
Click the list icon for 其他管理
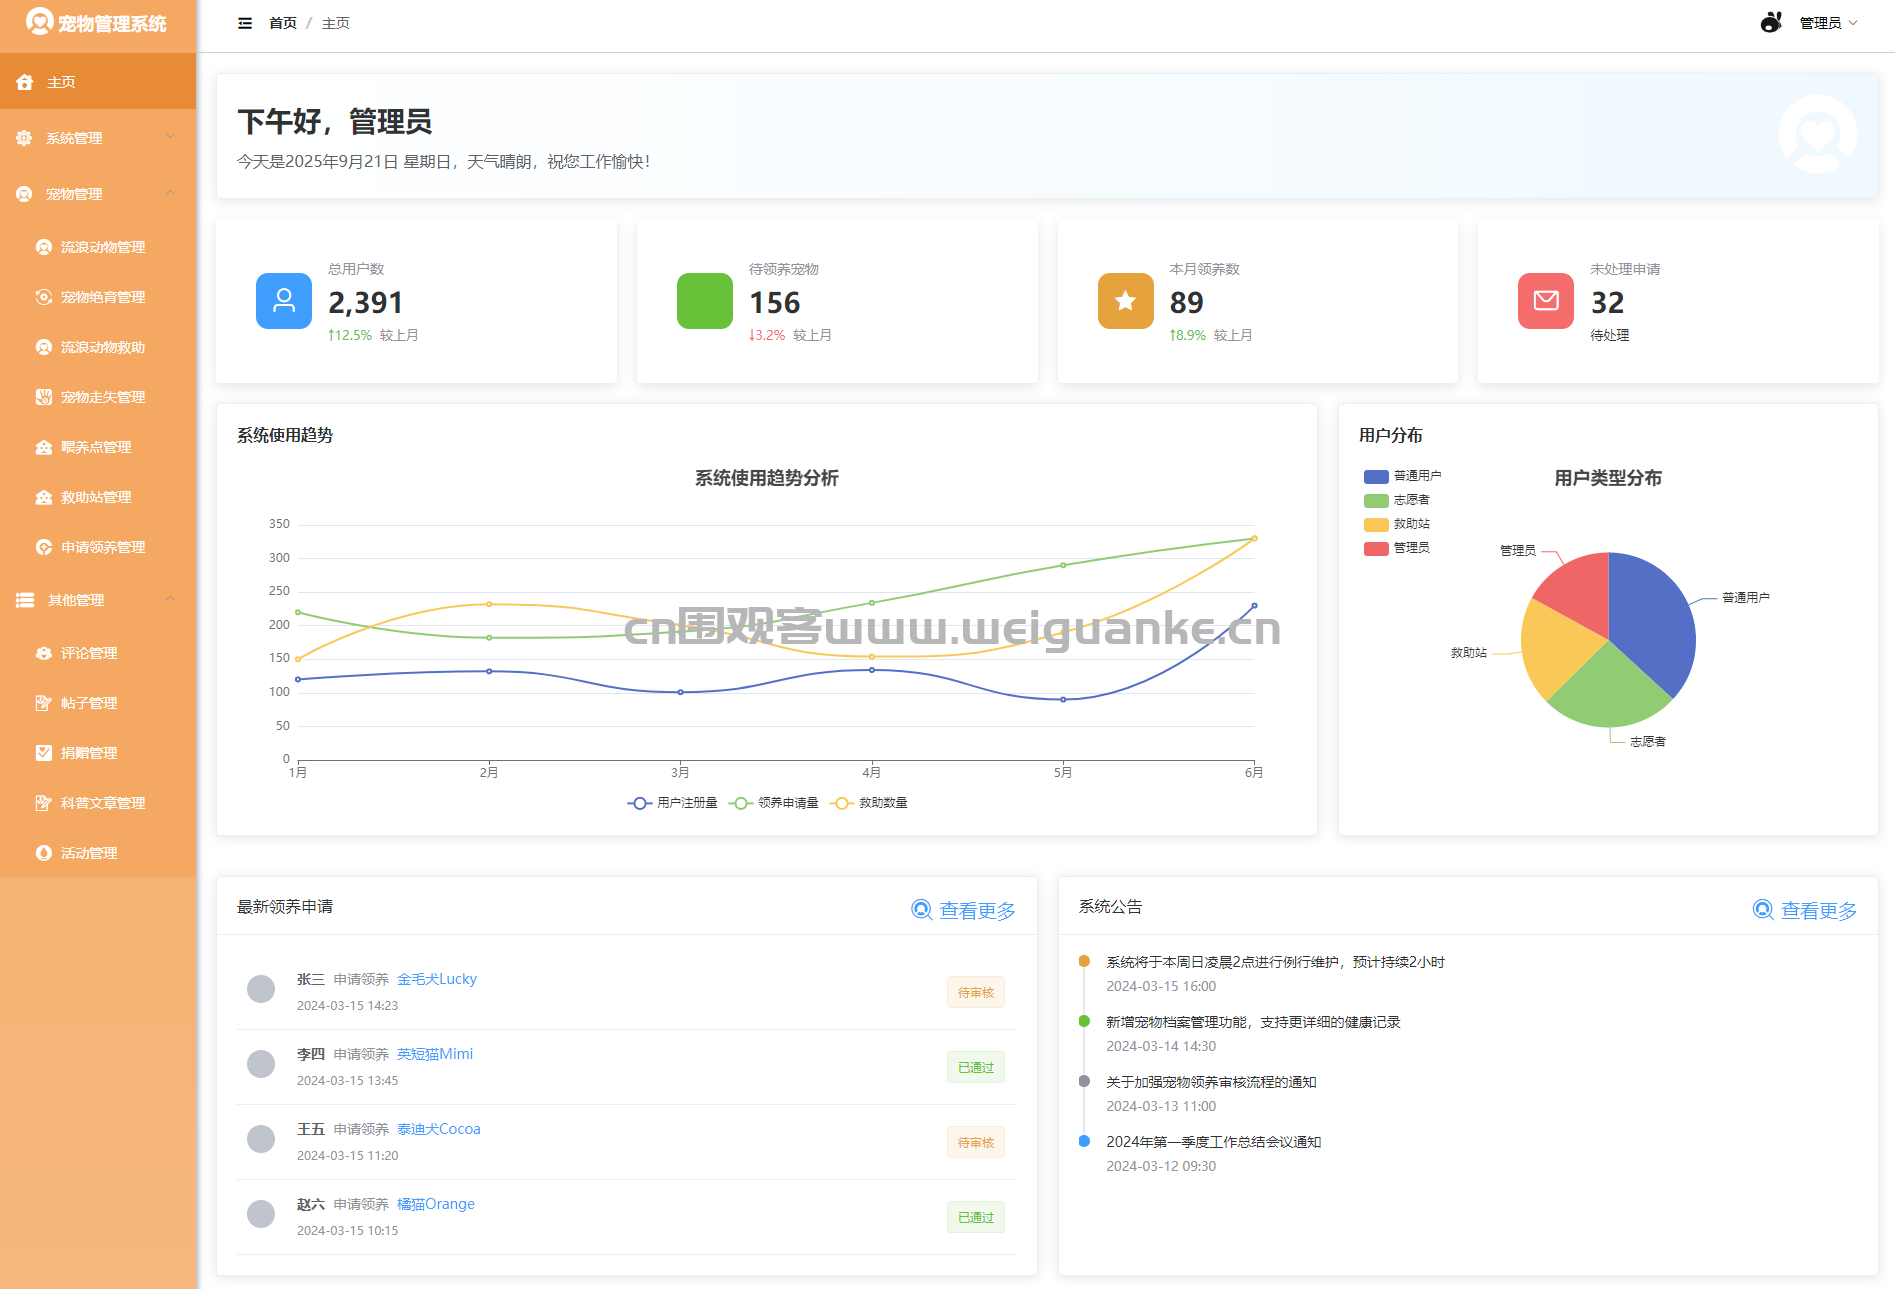coord(25,600)
